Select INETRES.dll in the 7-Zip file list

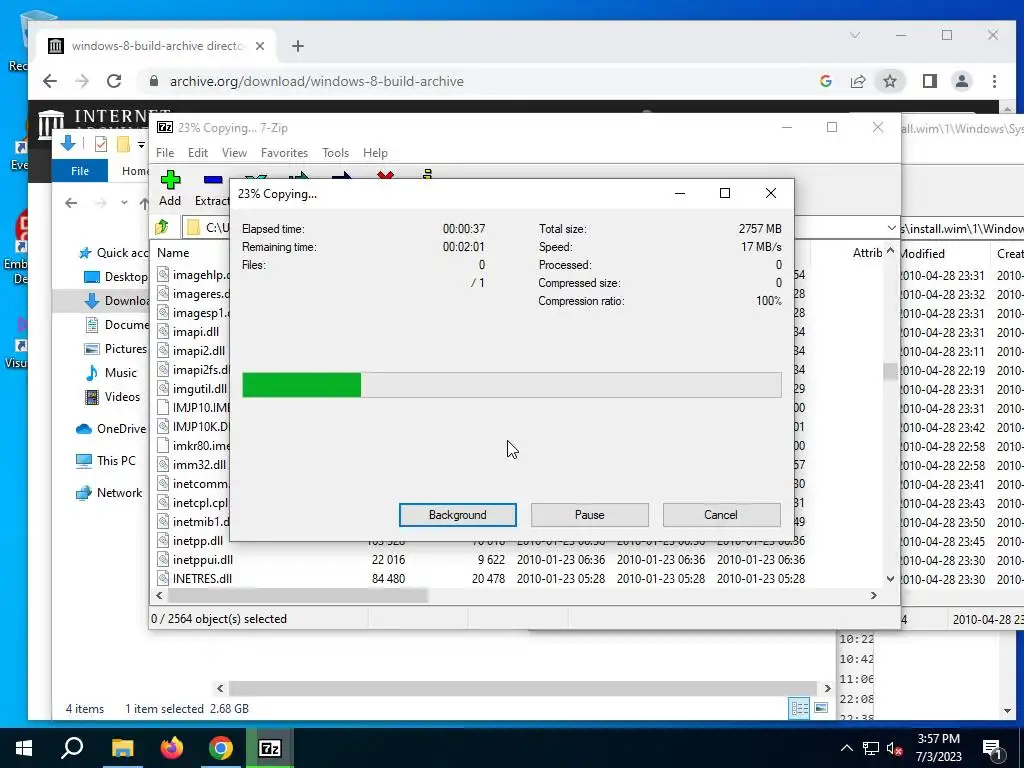coord(202,579)
